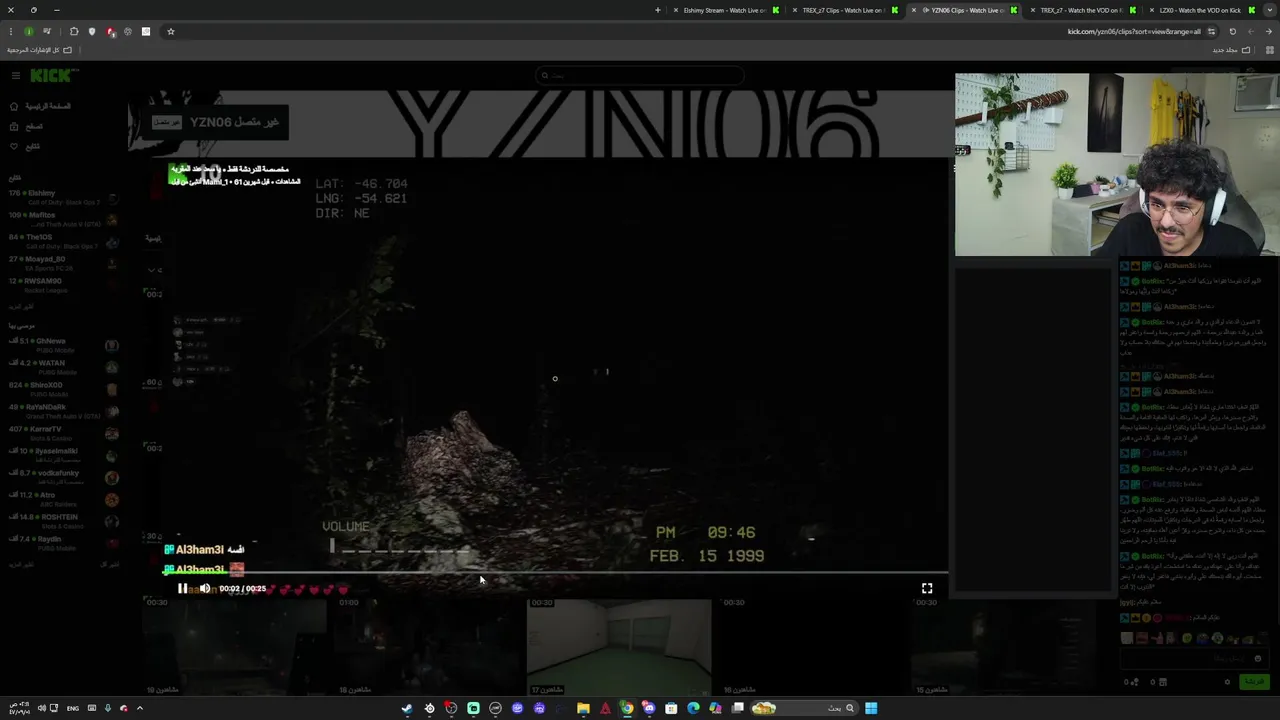Open Elshimy channel in the sidebar
The image size is (1280, 720).
coord(62,197)
